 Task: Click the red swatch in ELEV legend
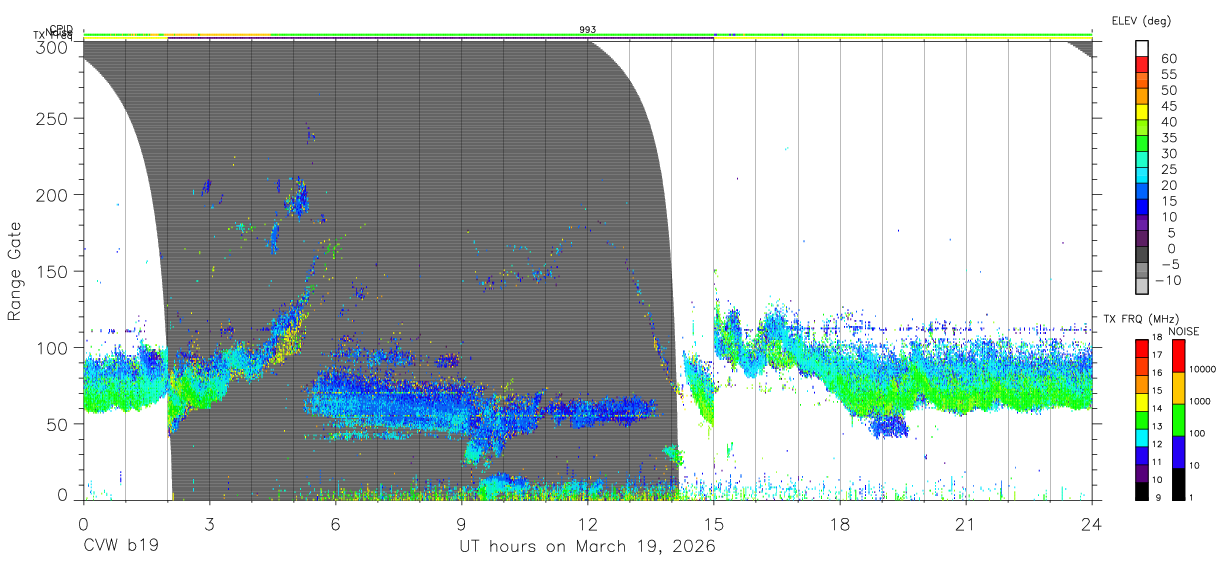1144,65
